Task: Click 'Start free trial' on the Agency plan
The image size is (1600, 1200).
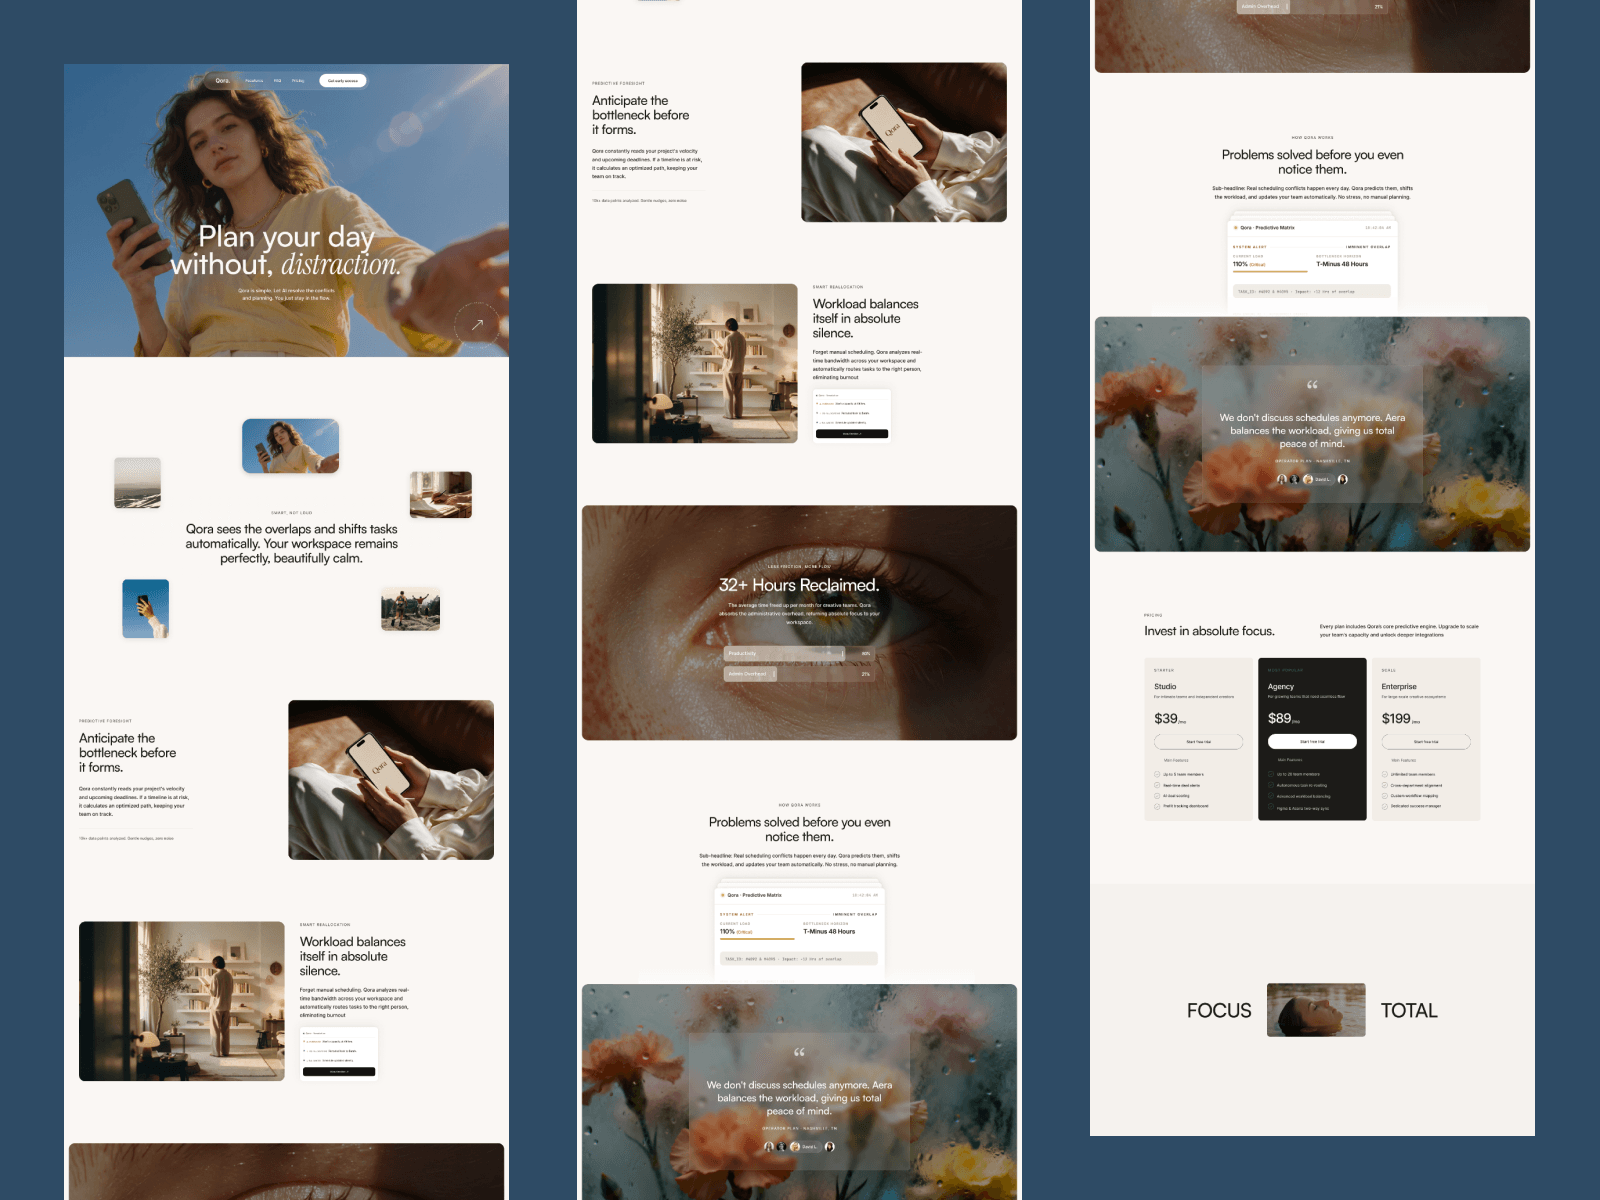Action: [1312, 742]
